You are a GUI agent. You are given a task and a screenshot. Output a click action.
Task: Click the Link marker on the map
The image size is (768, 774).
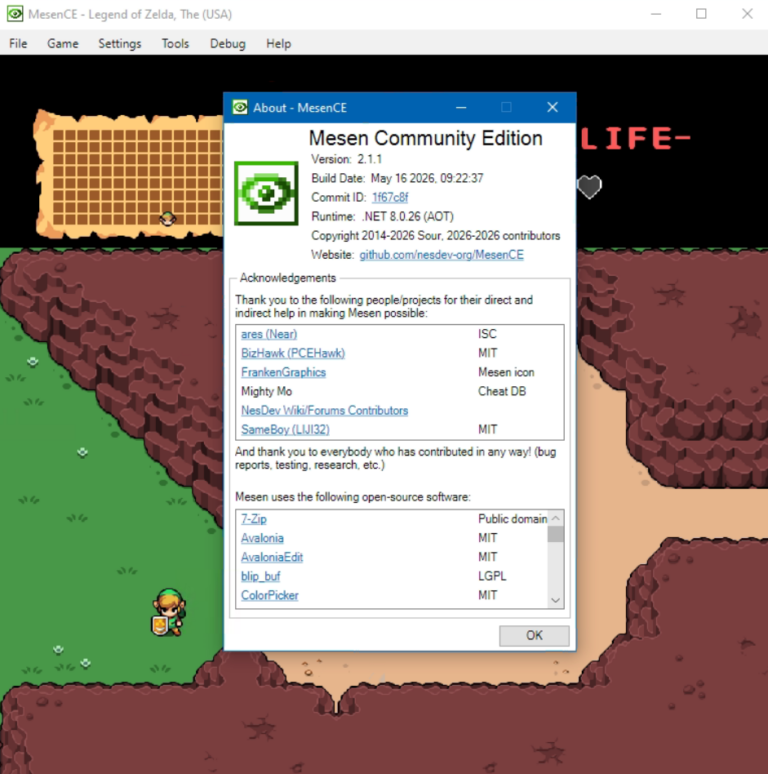[x=168, y=218]
